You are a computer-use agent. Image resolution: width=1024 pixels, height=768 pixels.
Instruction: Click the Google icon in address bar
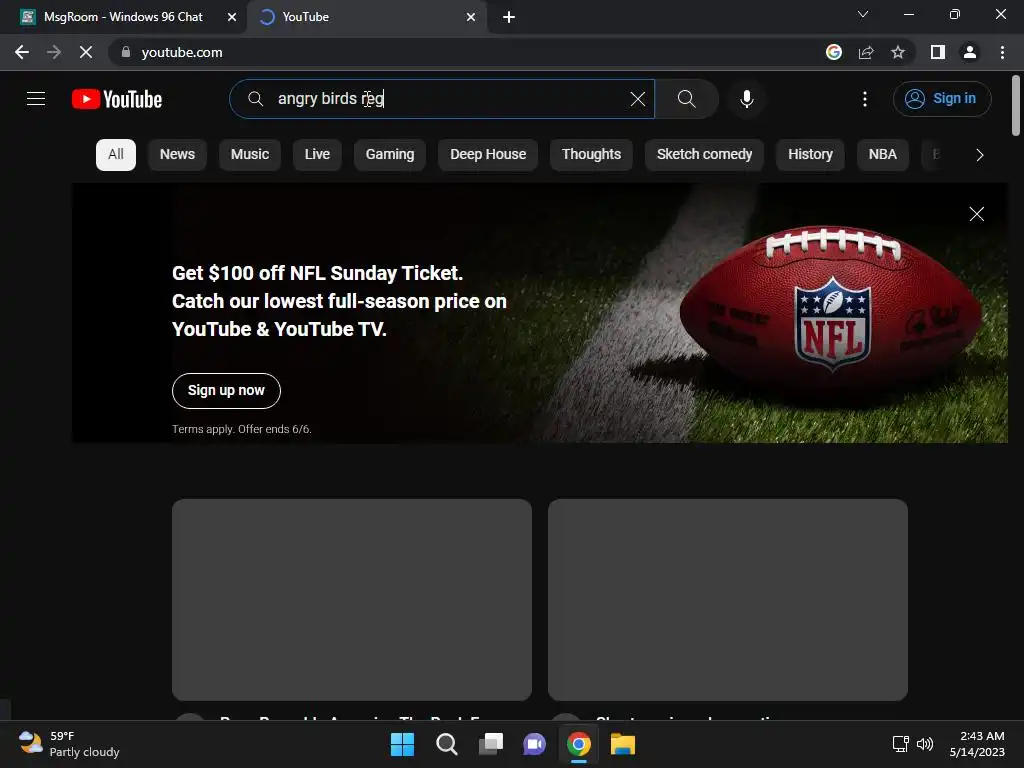click(x=834, y=52)
